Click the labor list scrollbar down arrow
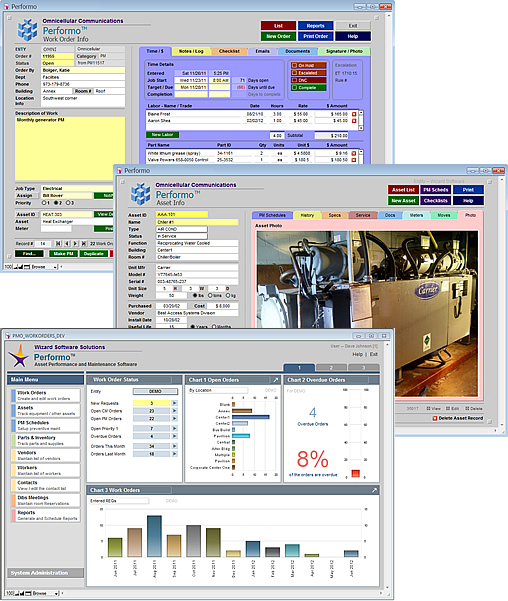 click(x=361, y=128)
